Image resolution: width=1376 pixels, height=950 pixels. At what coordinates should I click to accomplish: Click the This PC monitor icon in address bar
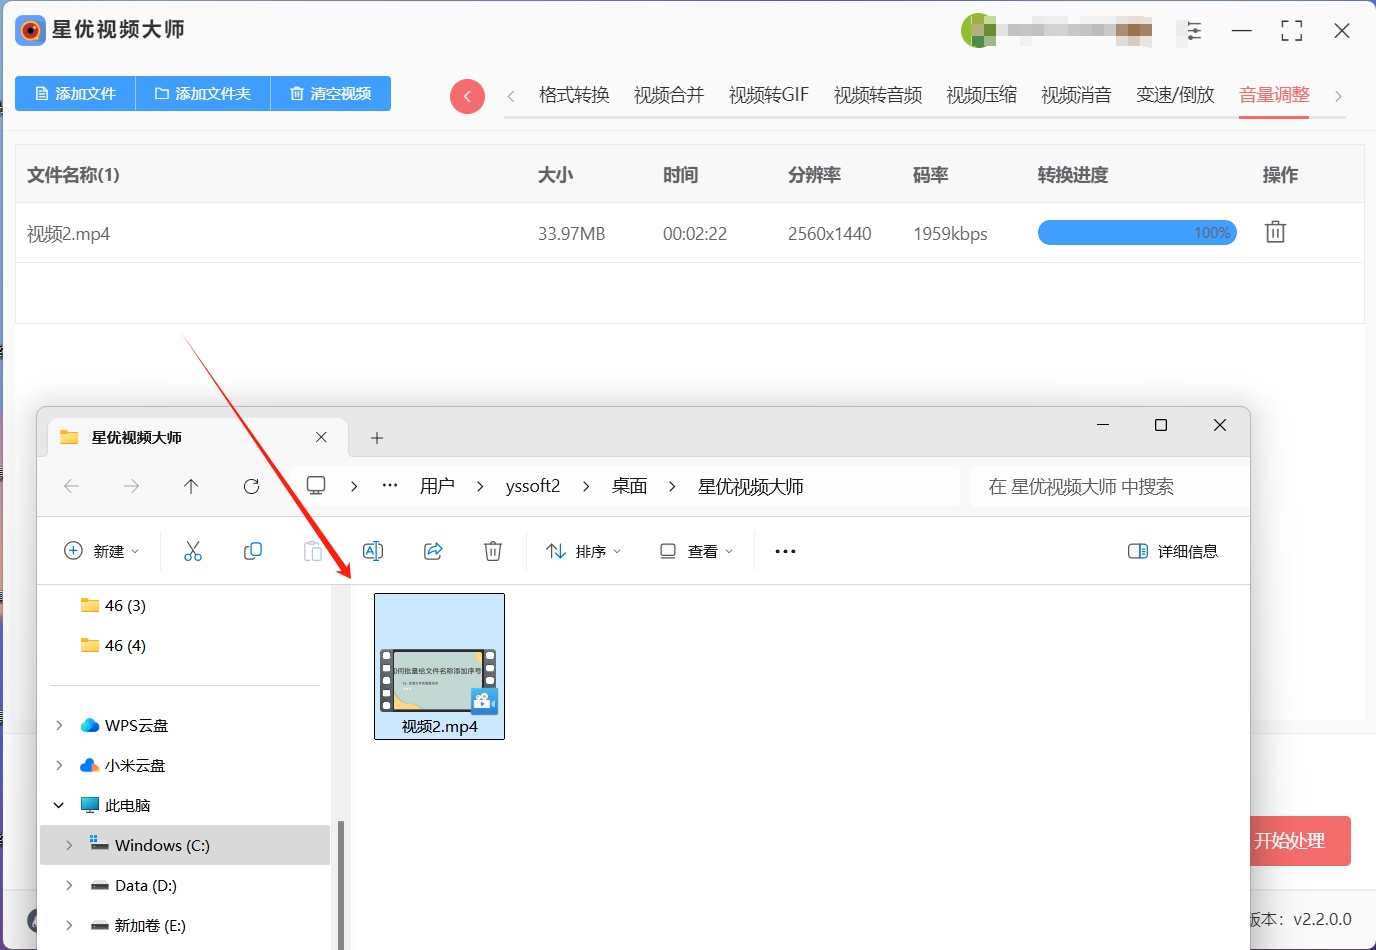316,486
